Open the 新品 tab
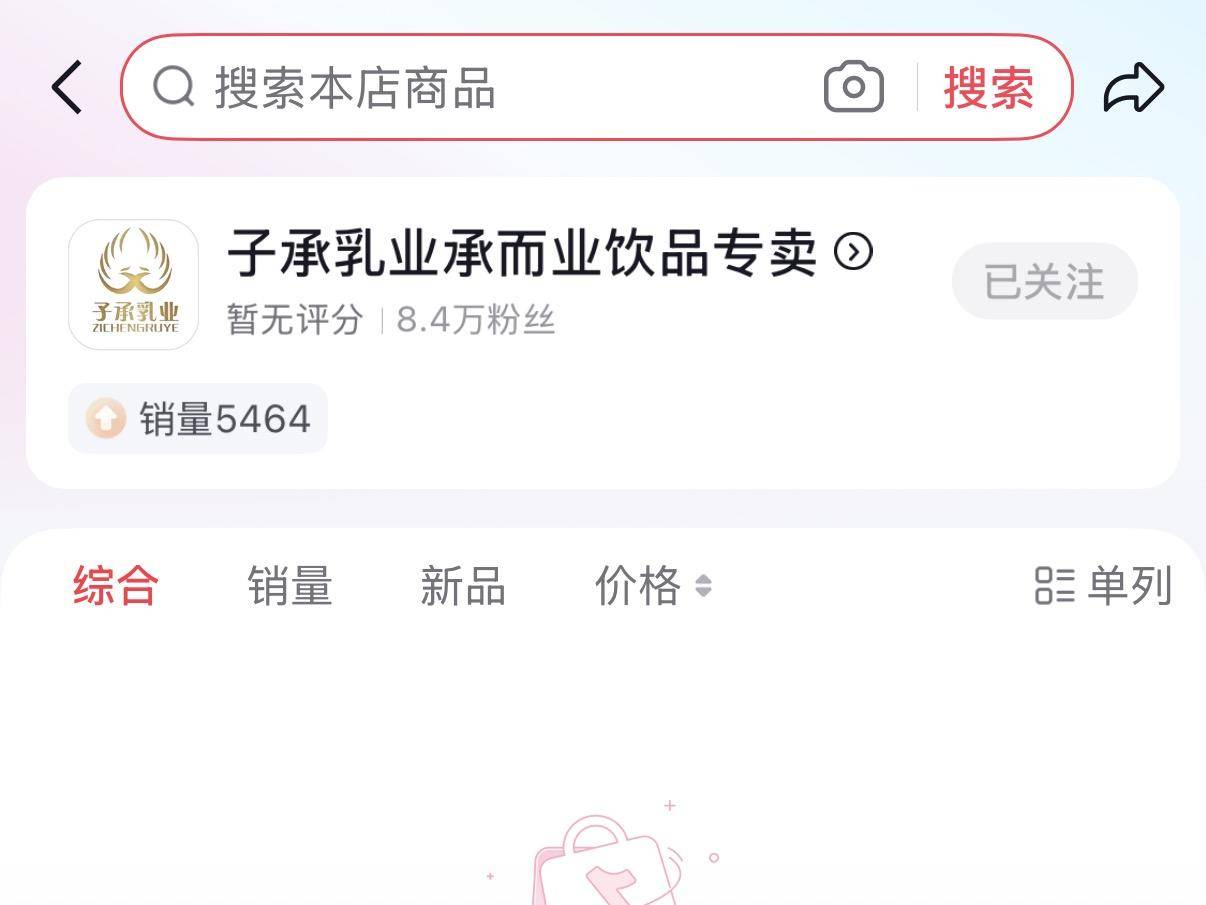This screenshot has width=1206, height=905. click(x=463, y=585)
